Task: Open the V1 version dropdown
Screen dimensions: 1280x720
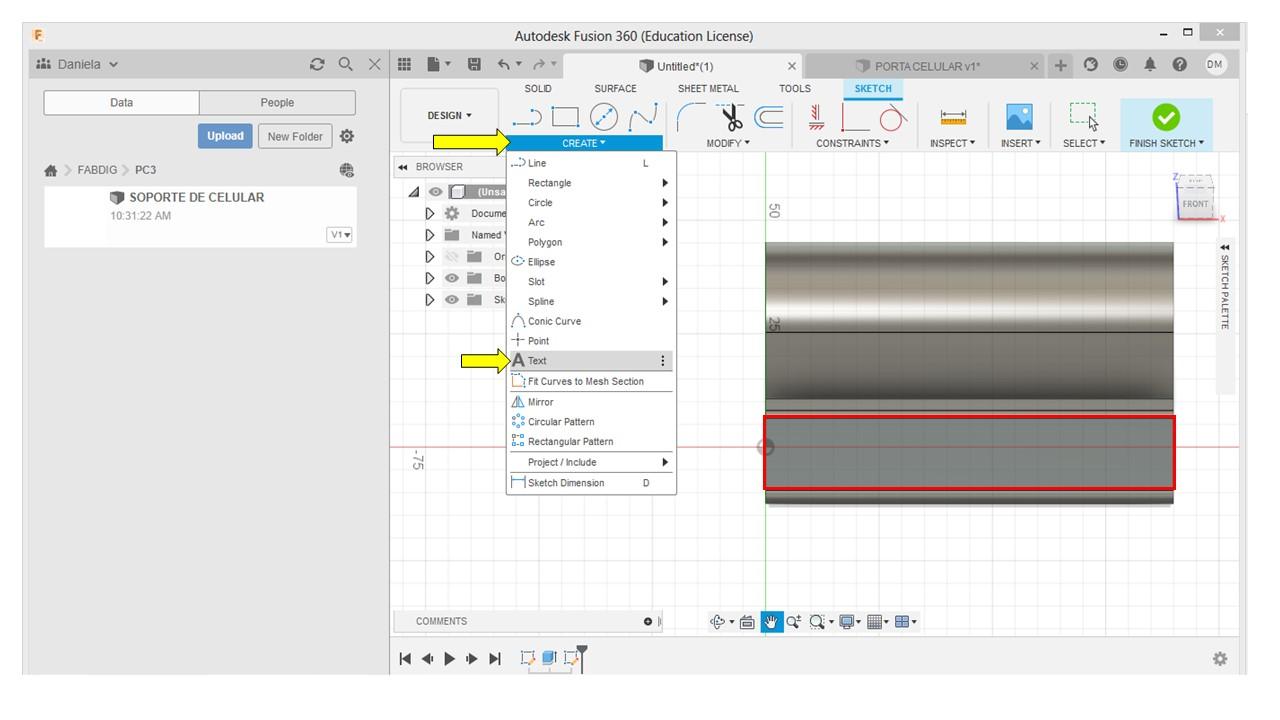Action: coord(340,235)
